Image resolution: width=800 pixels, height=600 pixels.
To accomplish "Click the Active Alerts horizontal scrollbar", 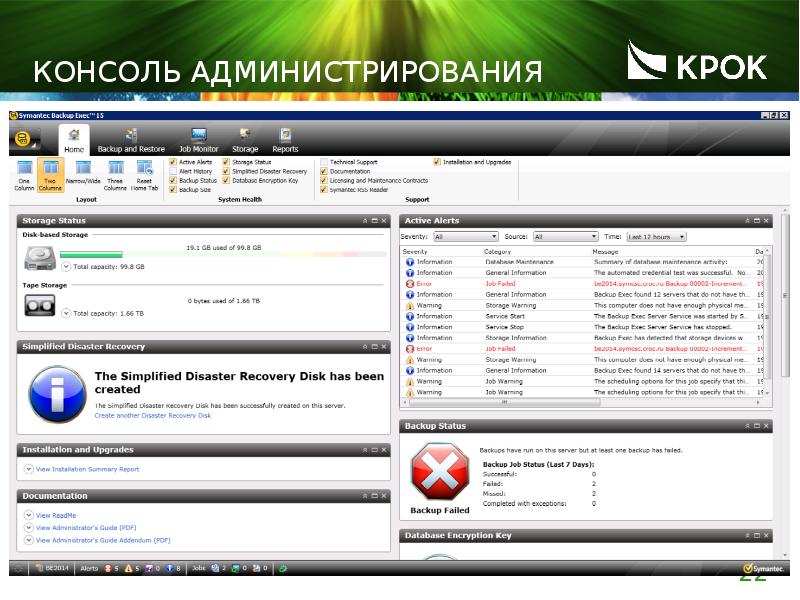I will click(504, 402).
